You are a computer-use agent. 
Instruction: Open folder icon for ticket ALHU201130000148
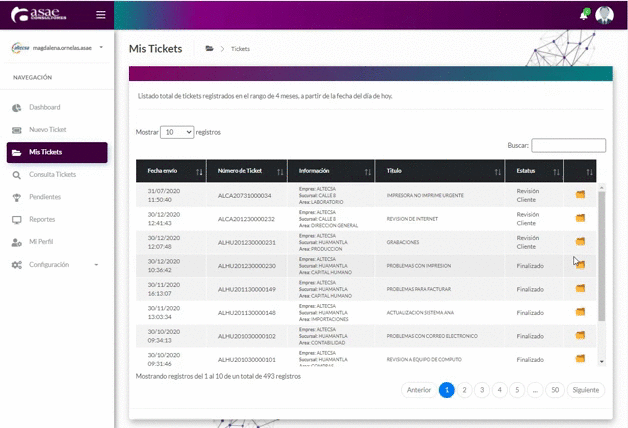[x=580, y=312]
